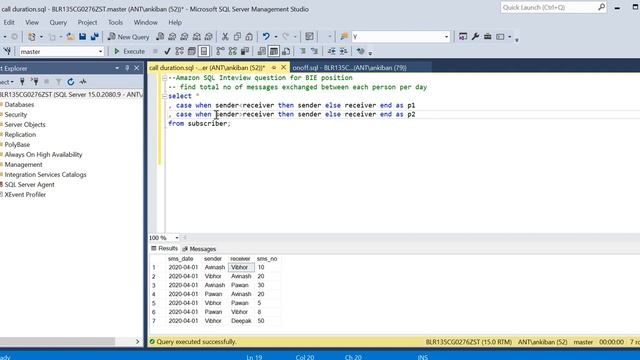Comment out the selected lines icon
Screen dimensions: 640x360
click(x=303, y=51)
